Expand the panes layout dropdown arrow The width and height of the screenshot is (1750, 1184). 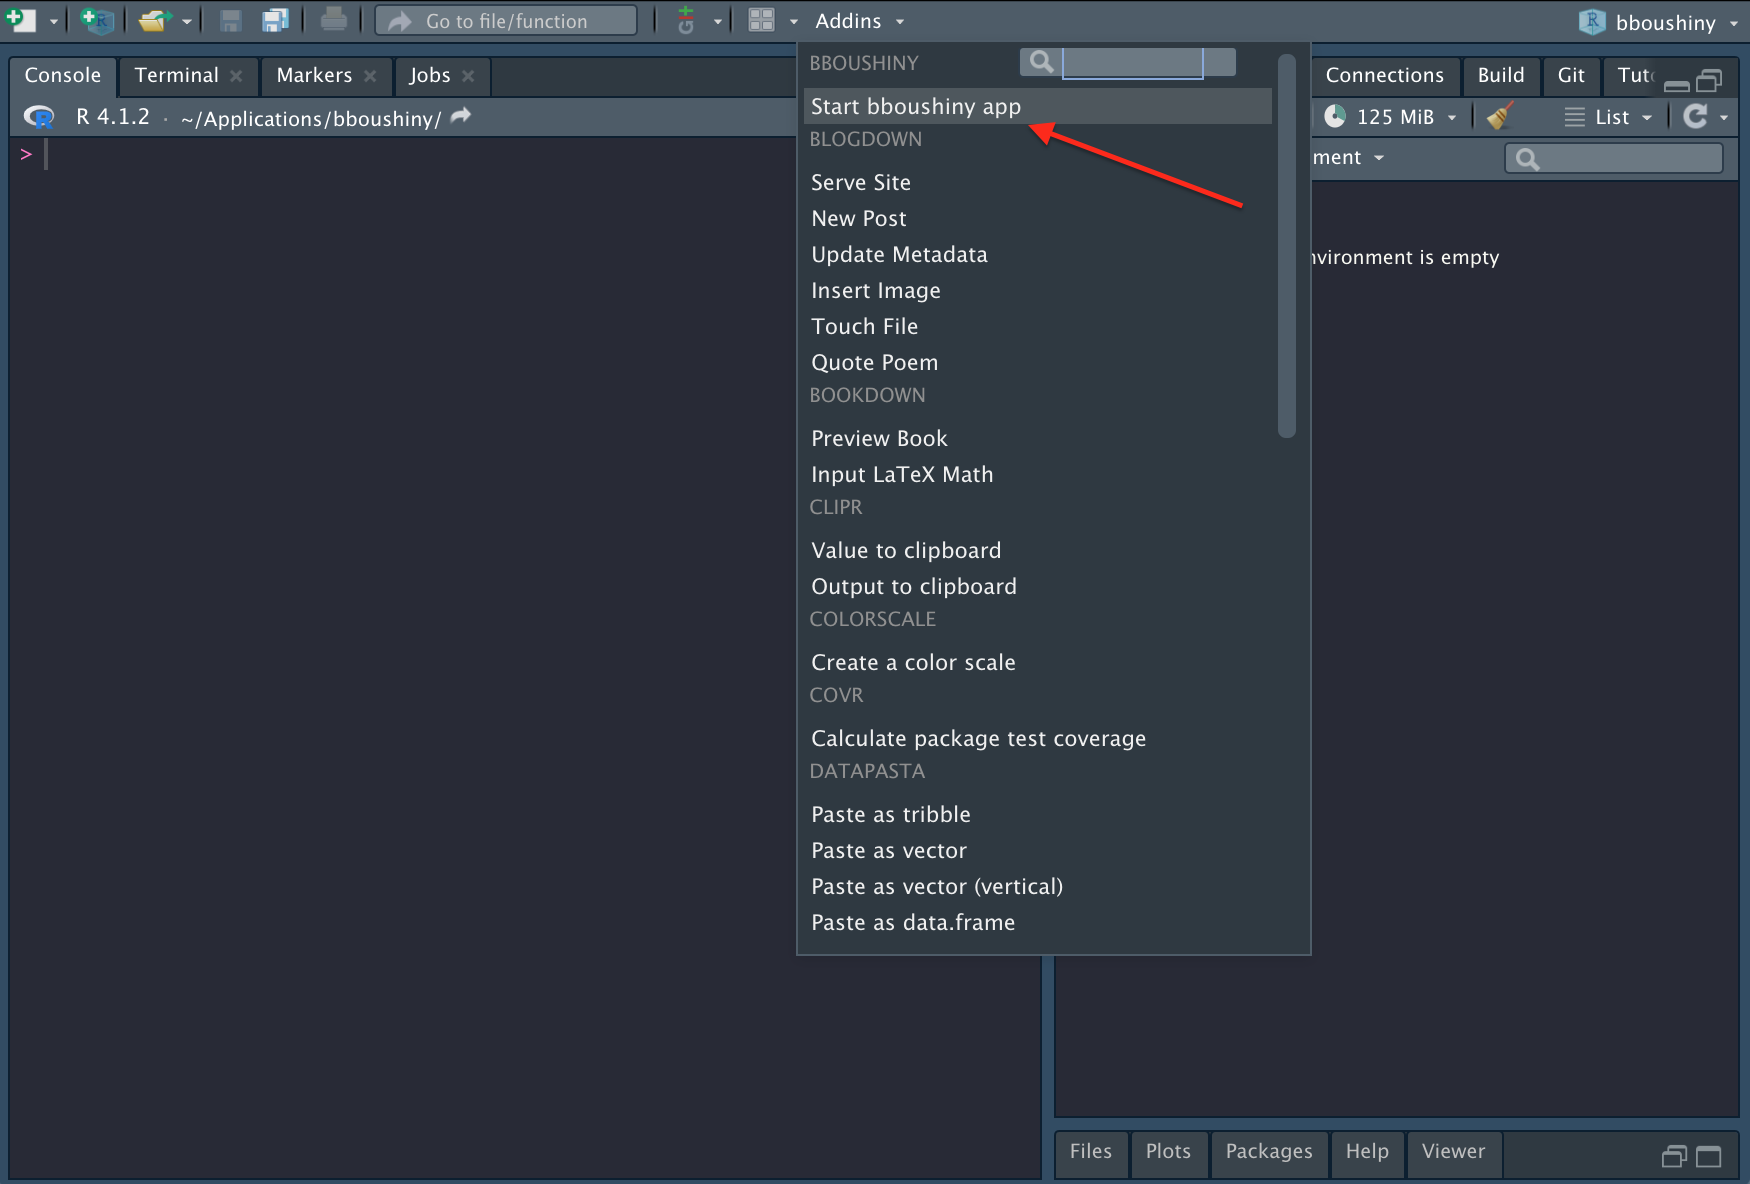tap(794, 21)
